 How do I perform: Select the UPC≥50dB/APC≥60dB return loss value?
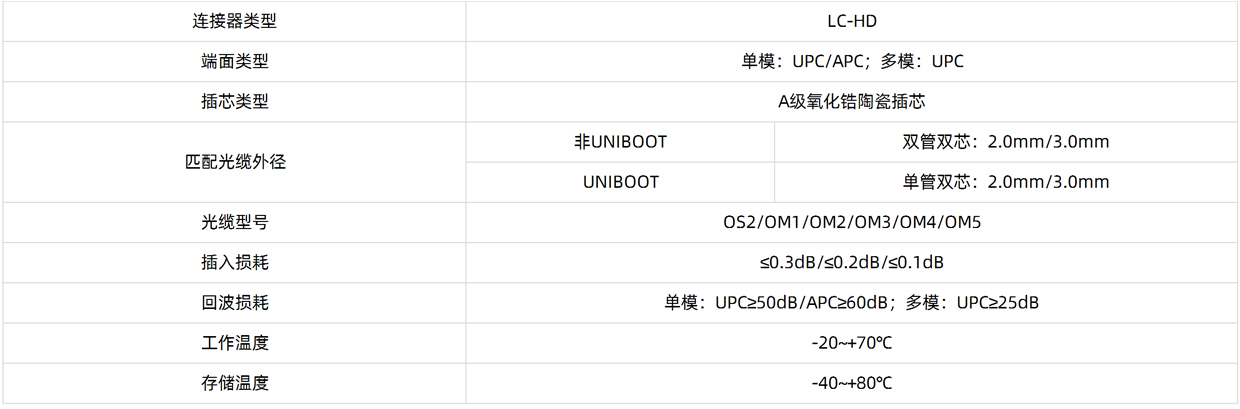pos(801,302)
